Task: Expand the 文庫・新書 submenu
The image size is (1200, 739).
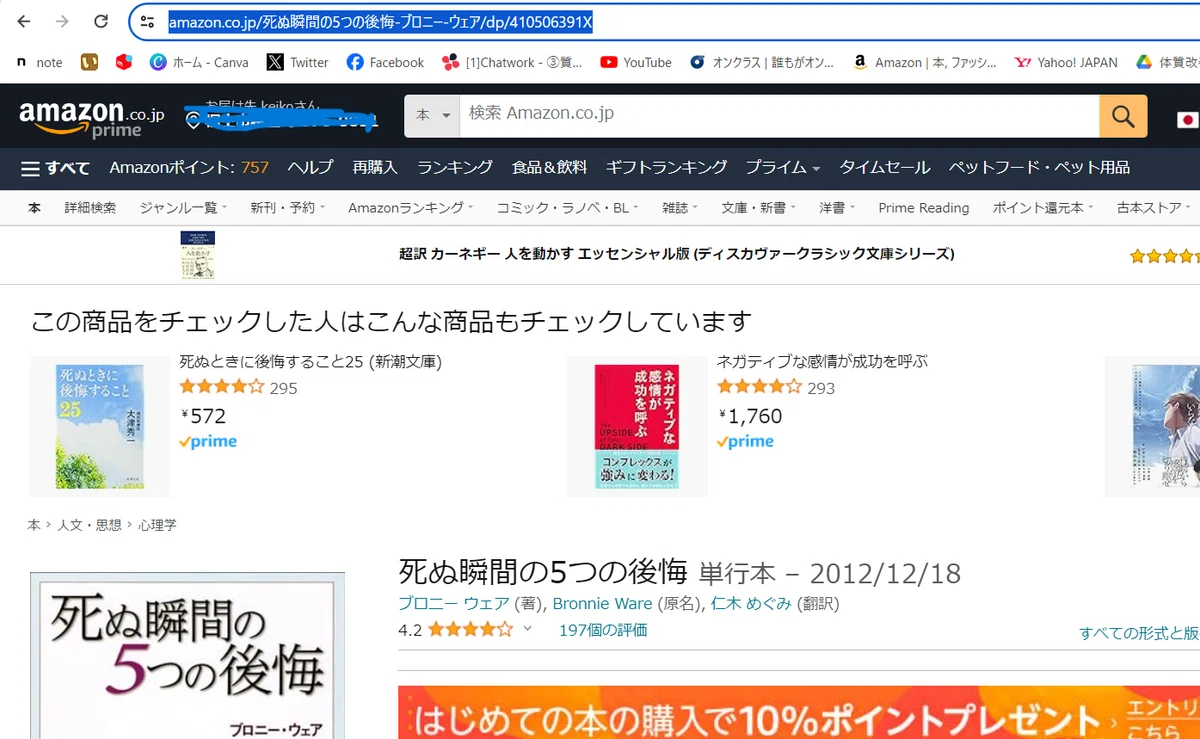Action: point(758,208)
